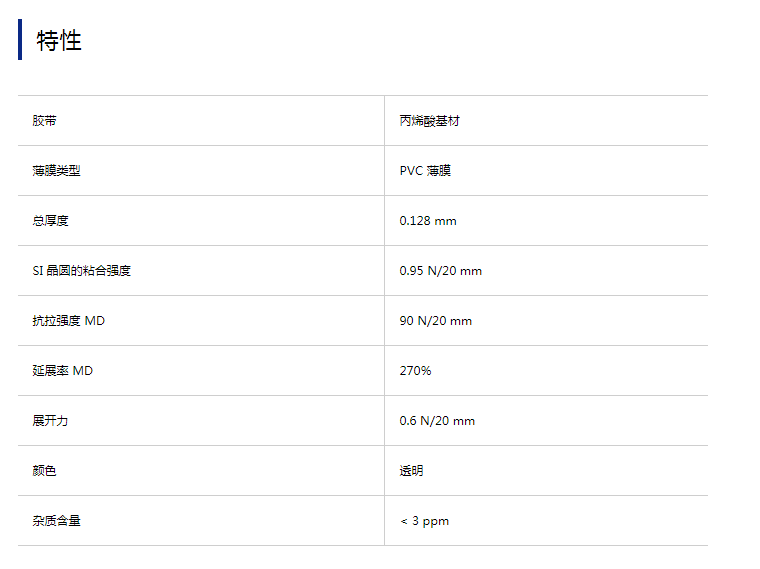Click the PVC 薄膜 value

425,171
